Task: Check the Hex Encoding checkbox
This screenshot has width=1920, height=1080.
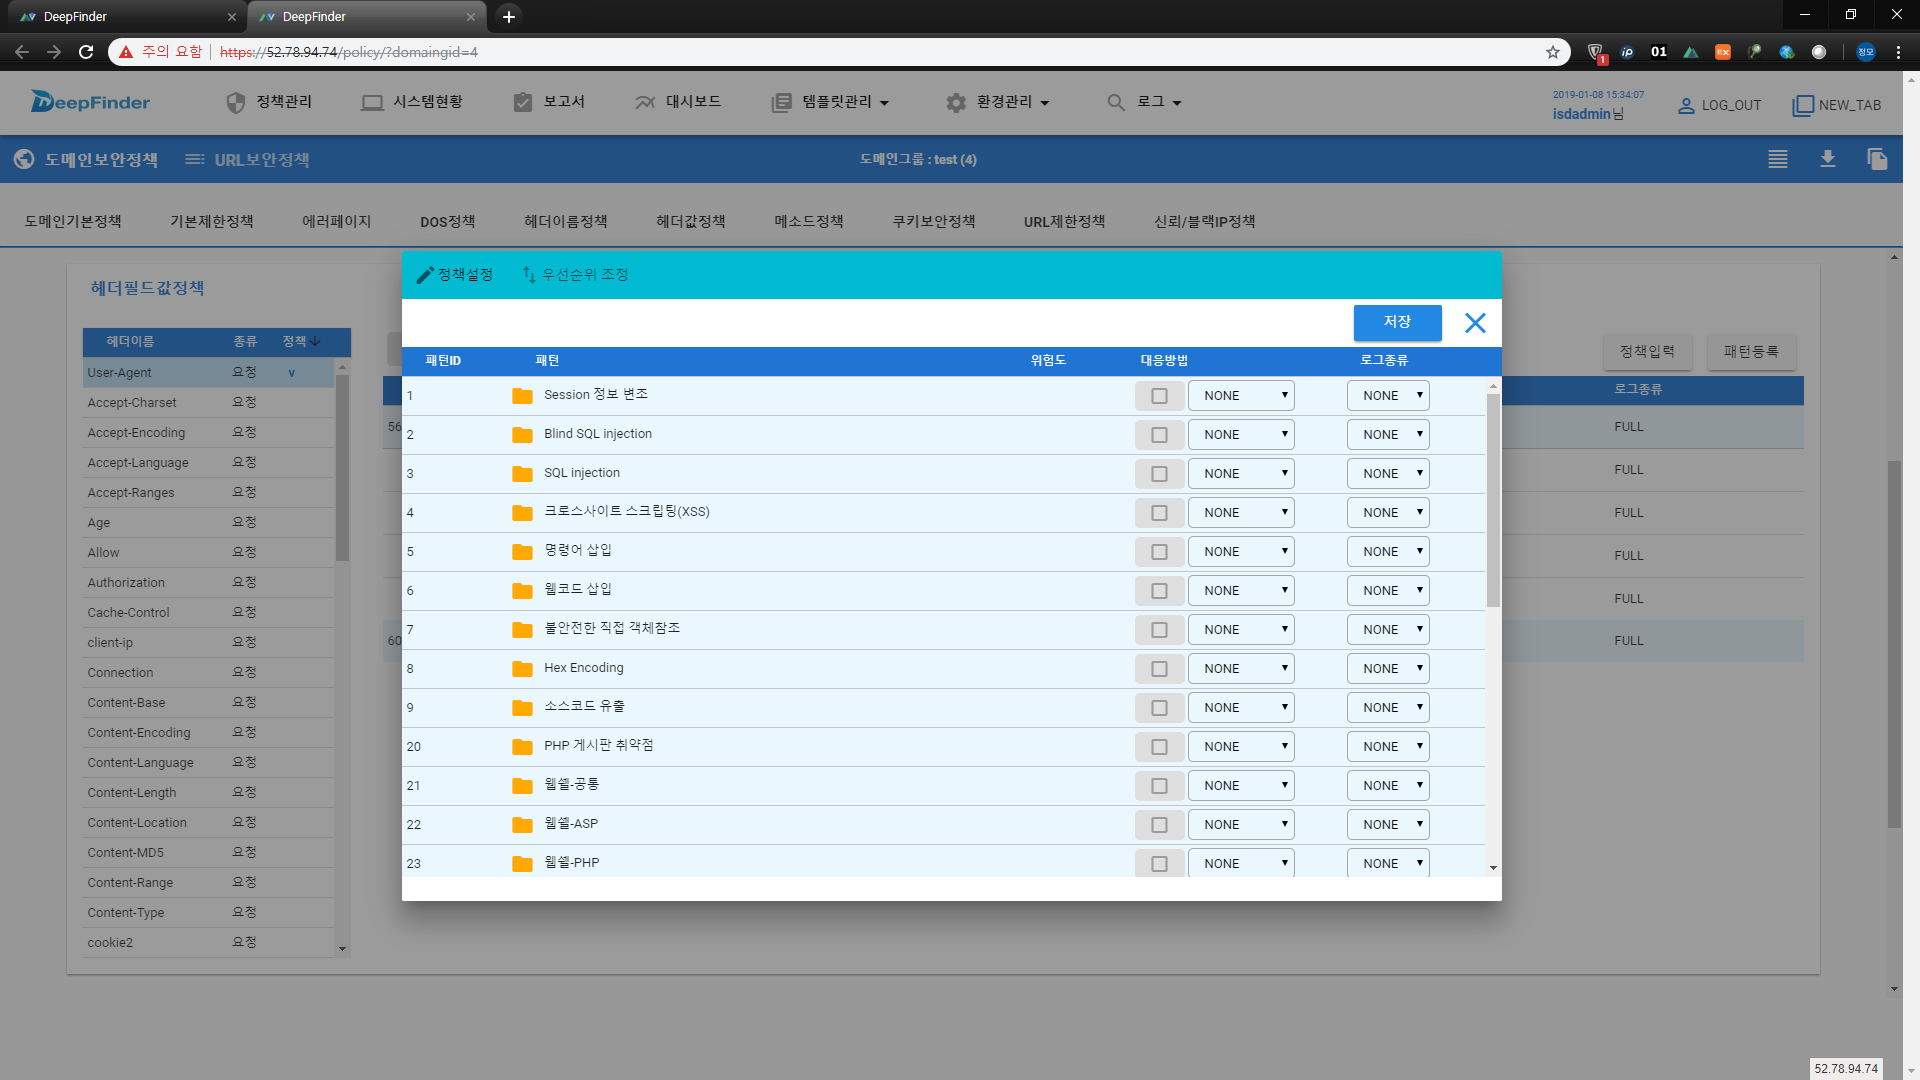Action: [1159, 669]
